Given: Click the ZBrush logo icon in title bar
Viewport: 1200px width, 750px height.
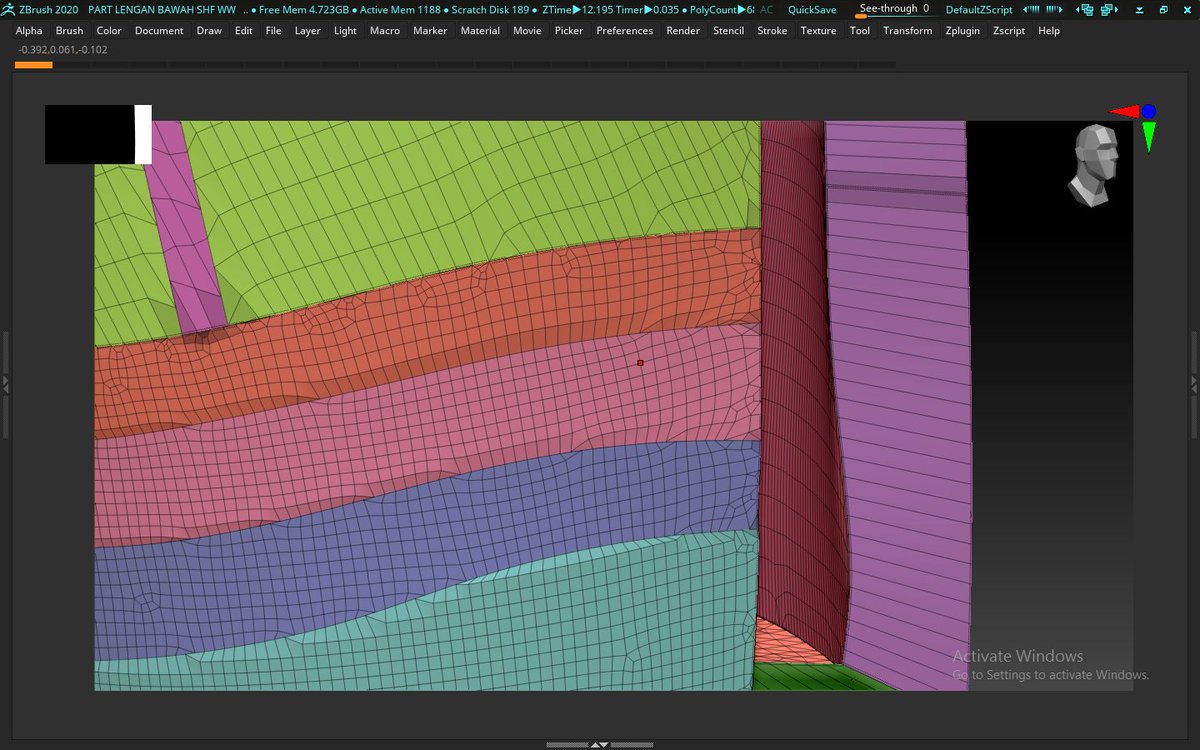Looking at the screenshot, I should pos(10,9).
